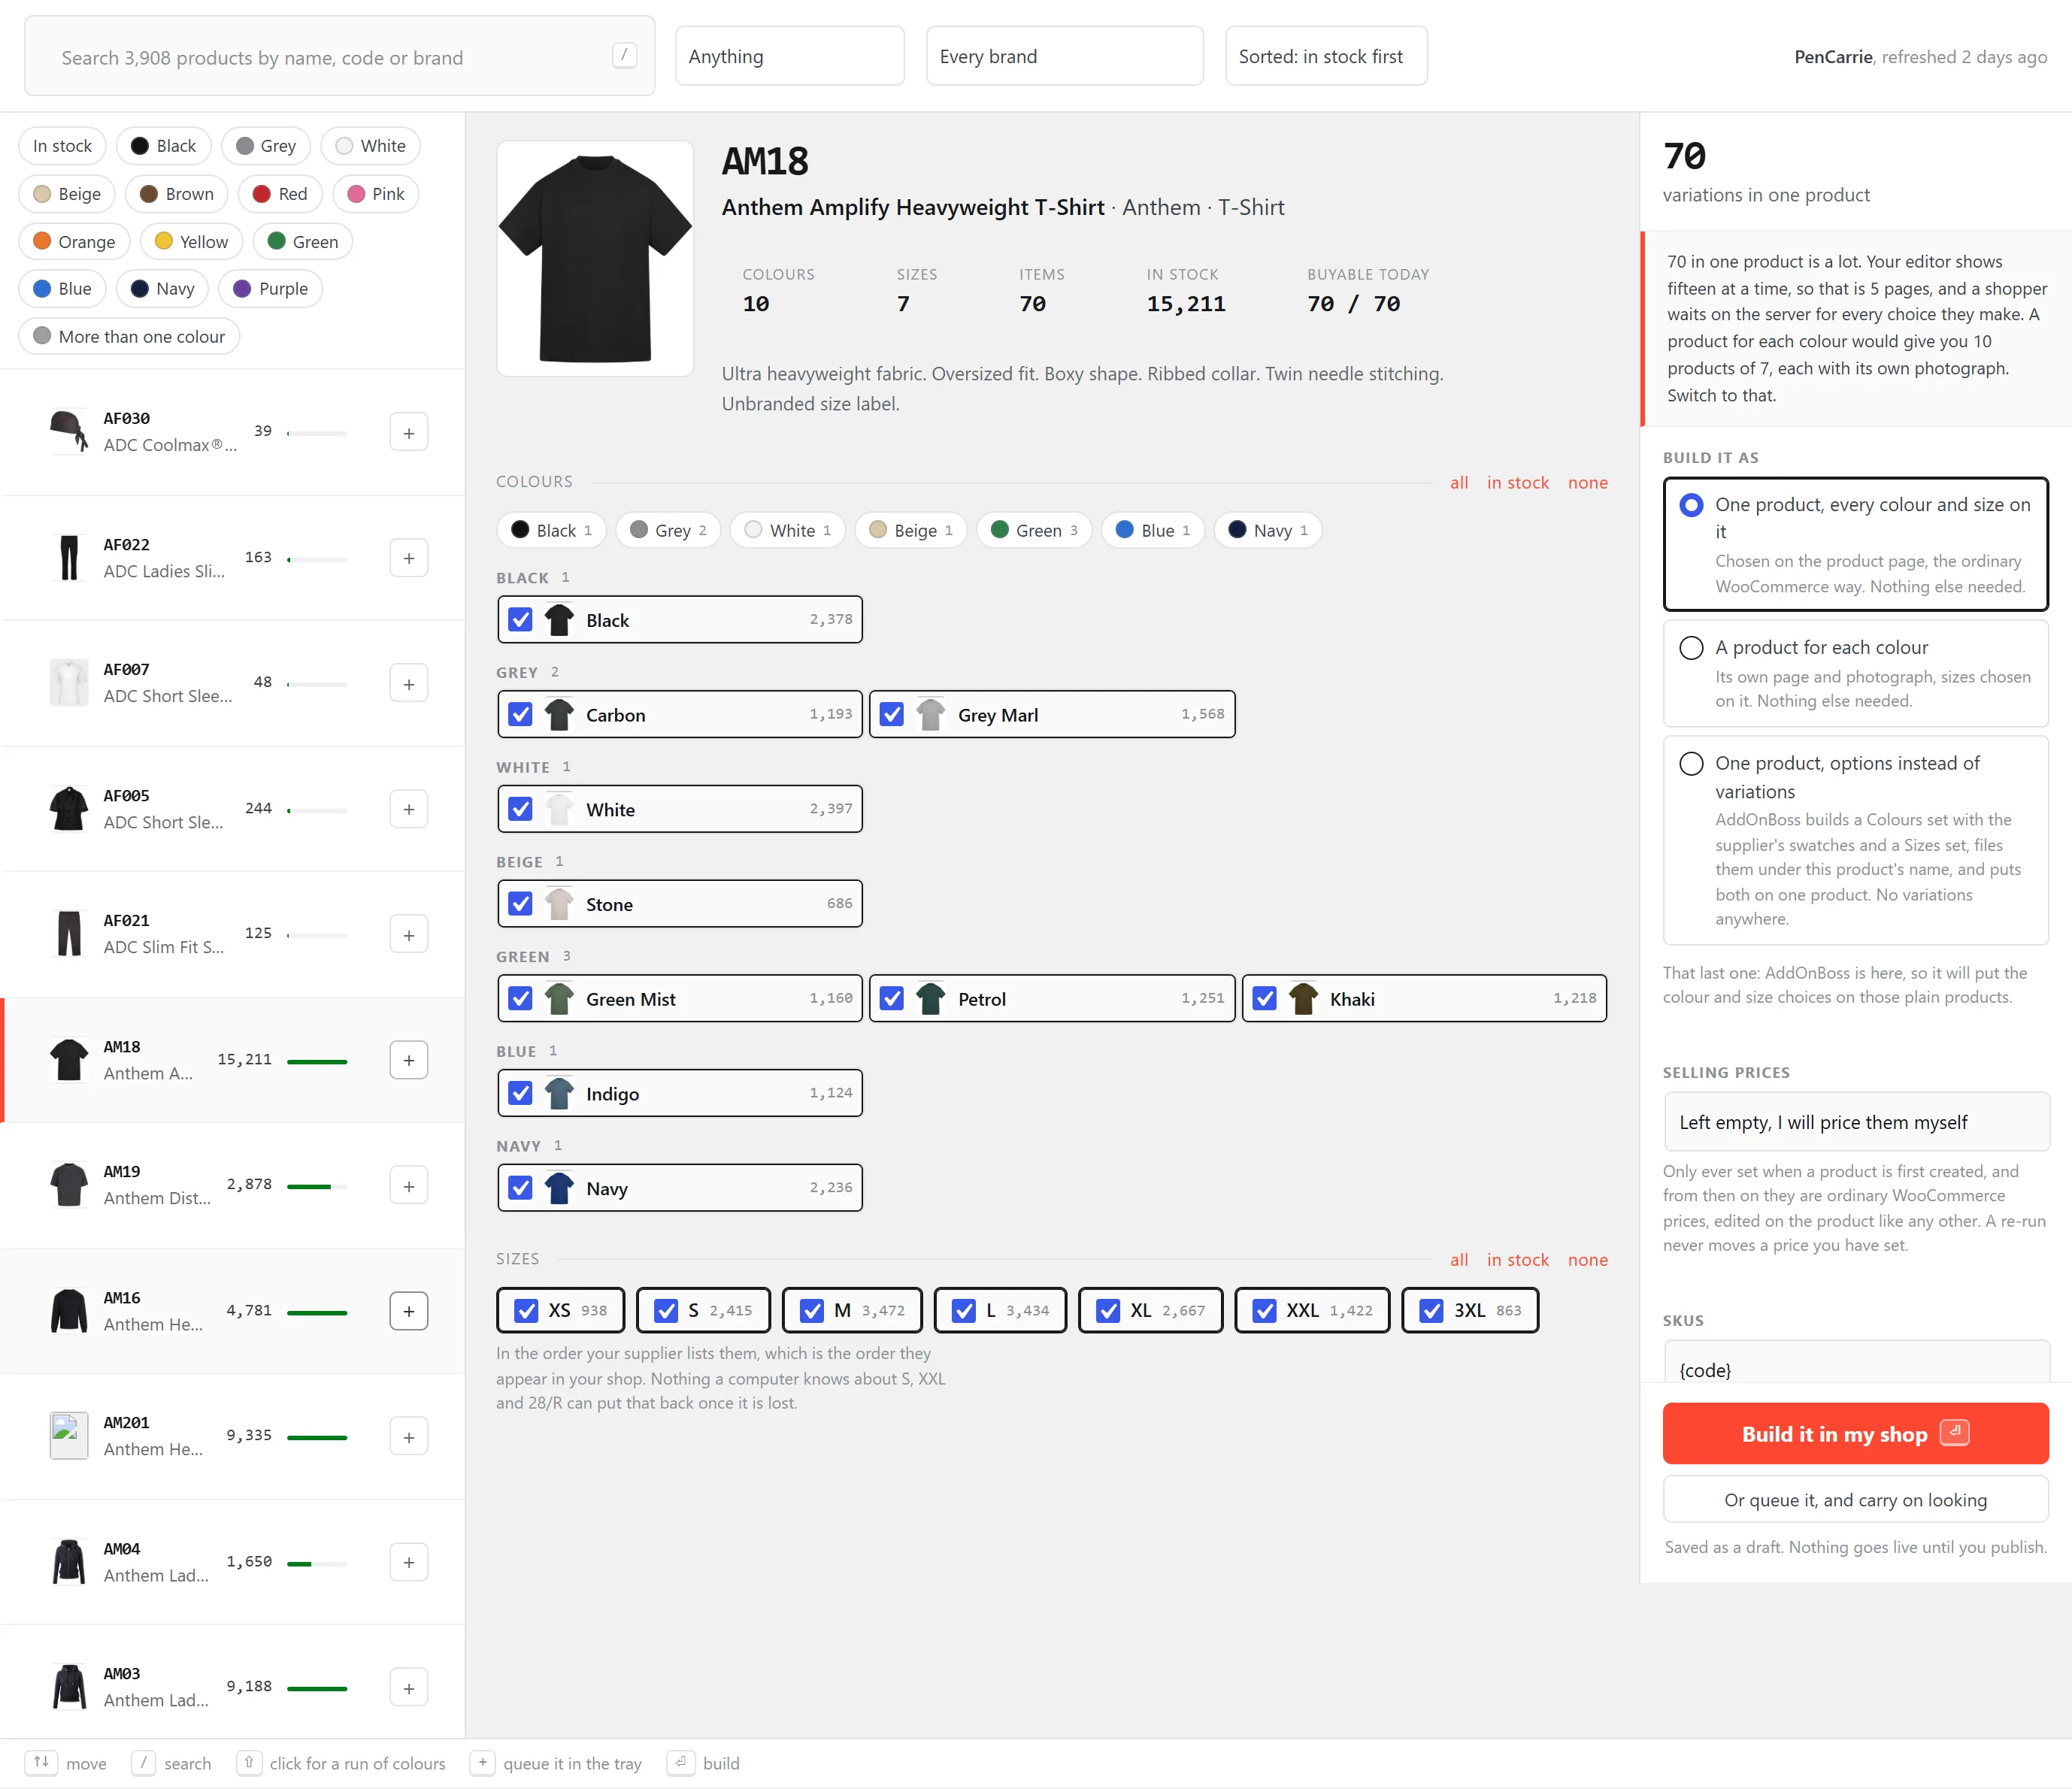Open the 'Sorted: in stock first' dropdown

click(1326, 56)
